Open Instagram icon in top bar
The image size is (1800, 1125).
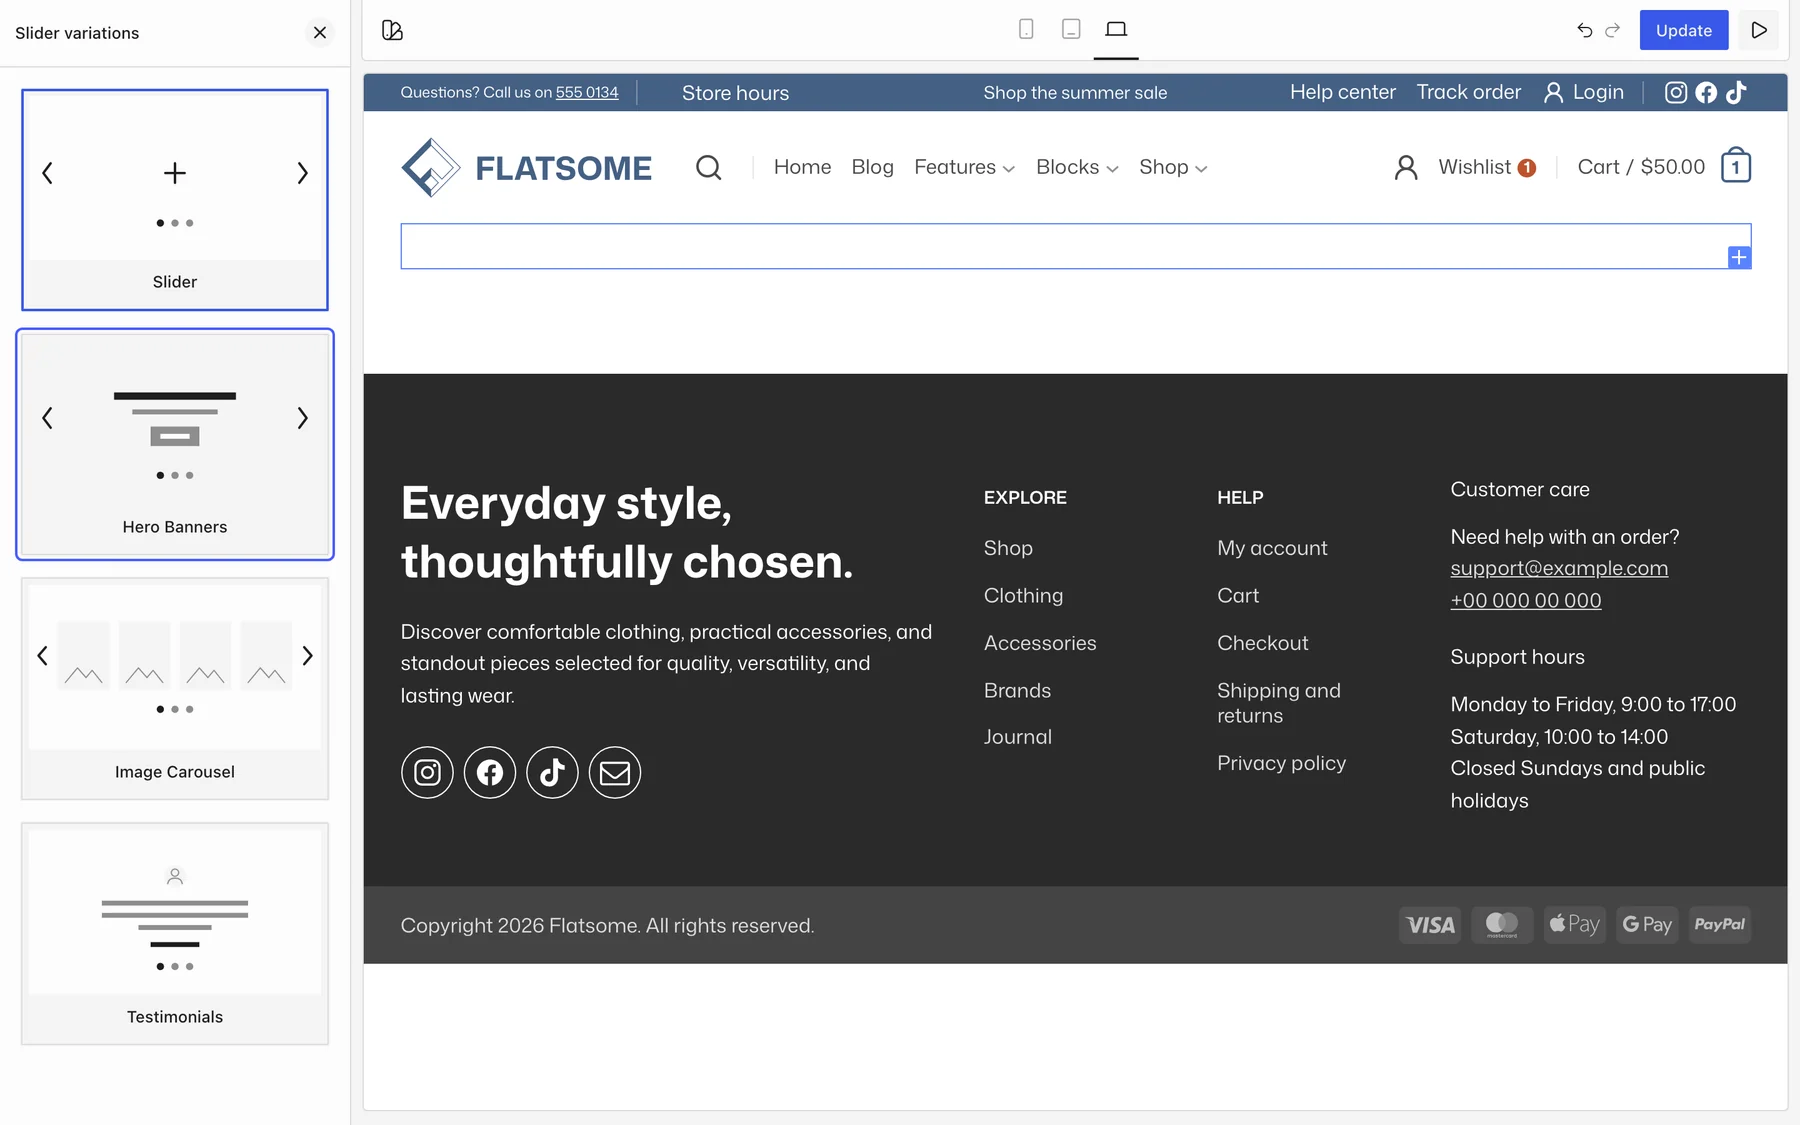click(x=1676, y=93)
